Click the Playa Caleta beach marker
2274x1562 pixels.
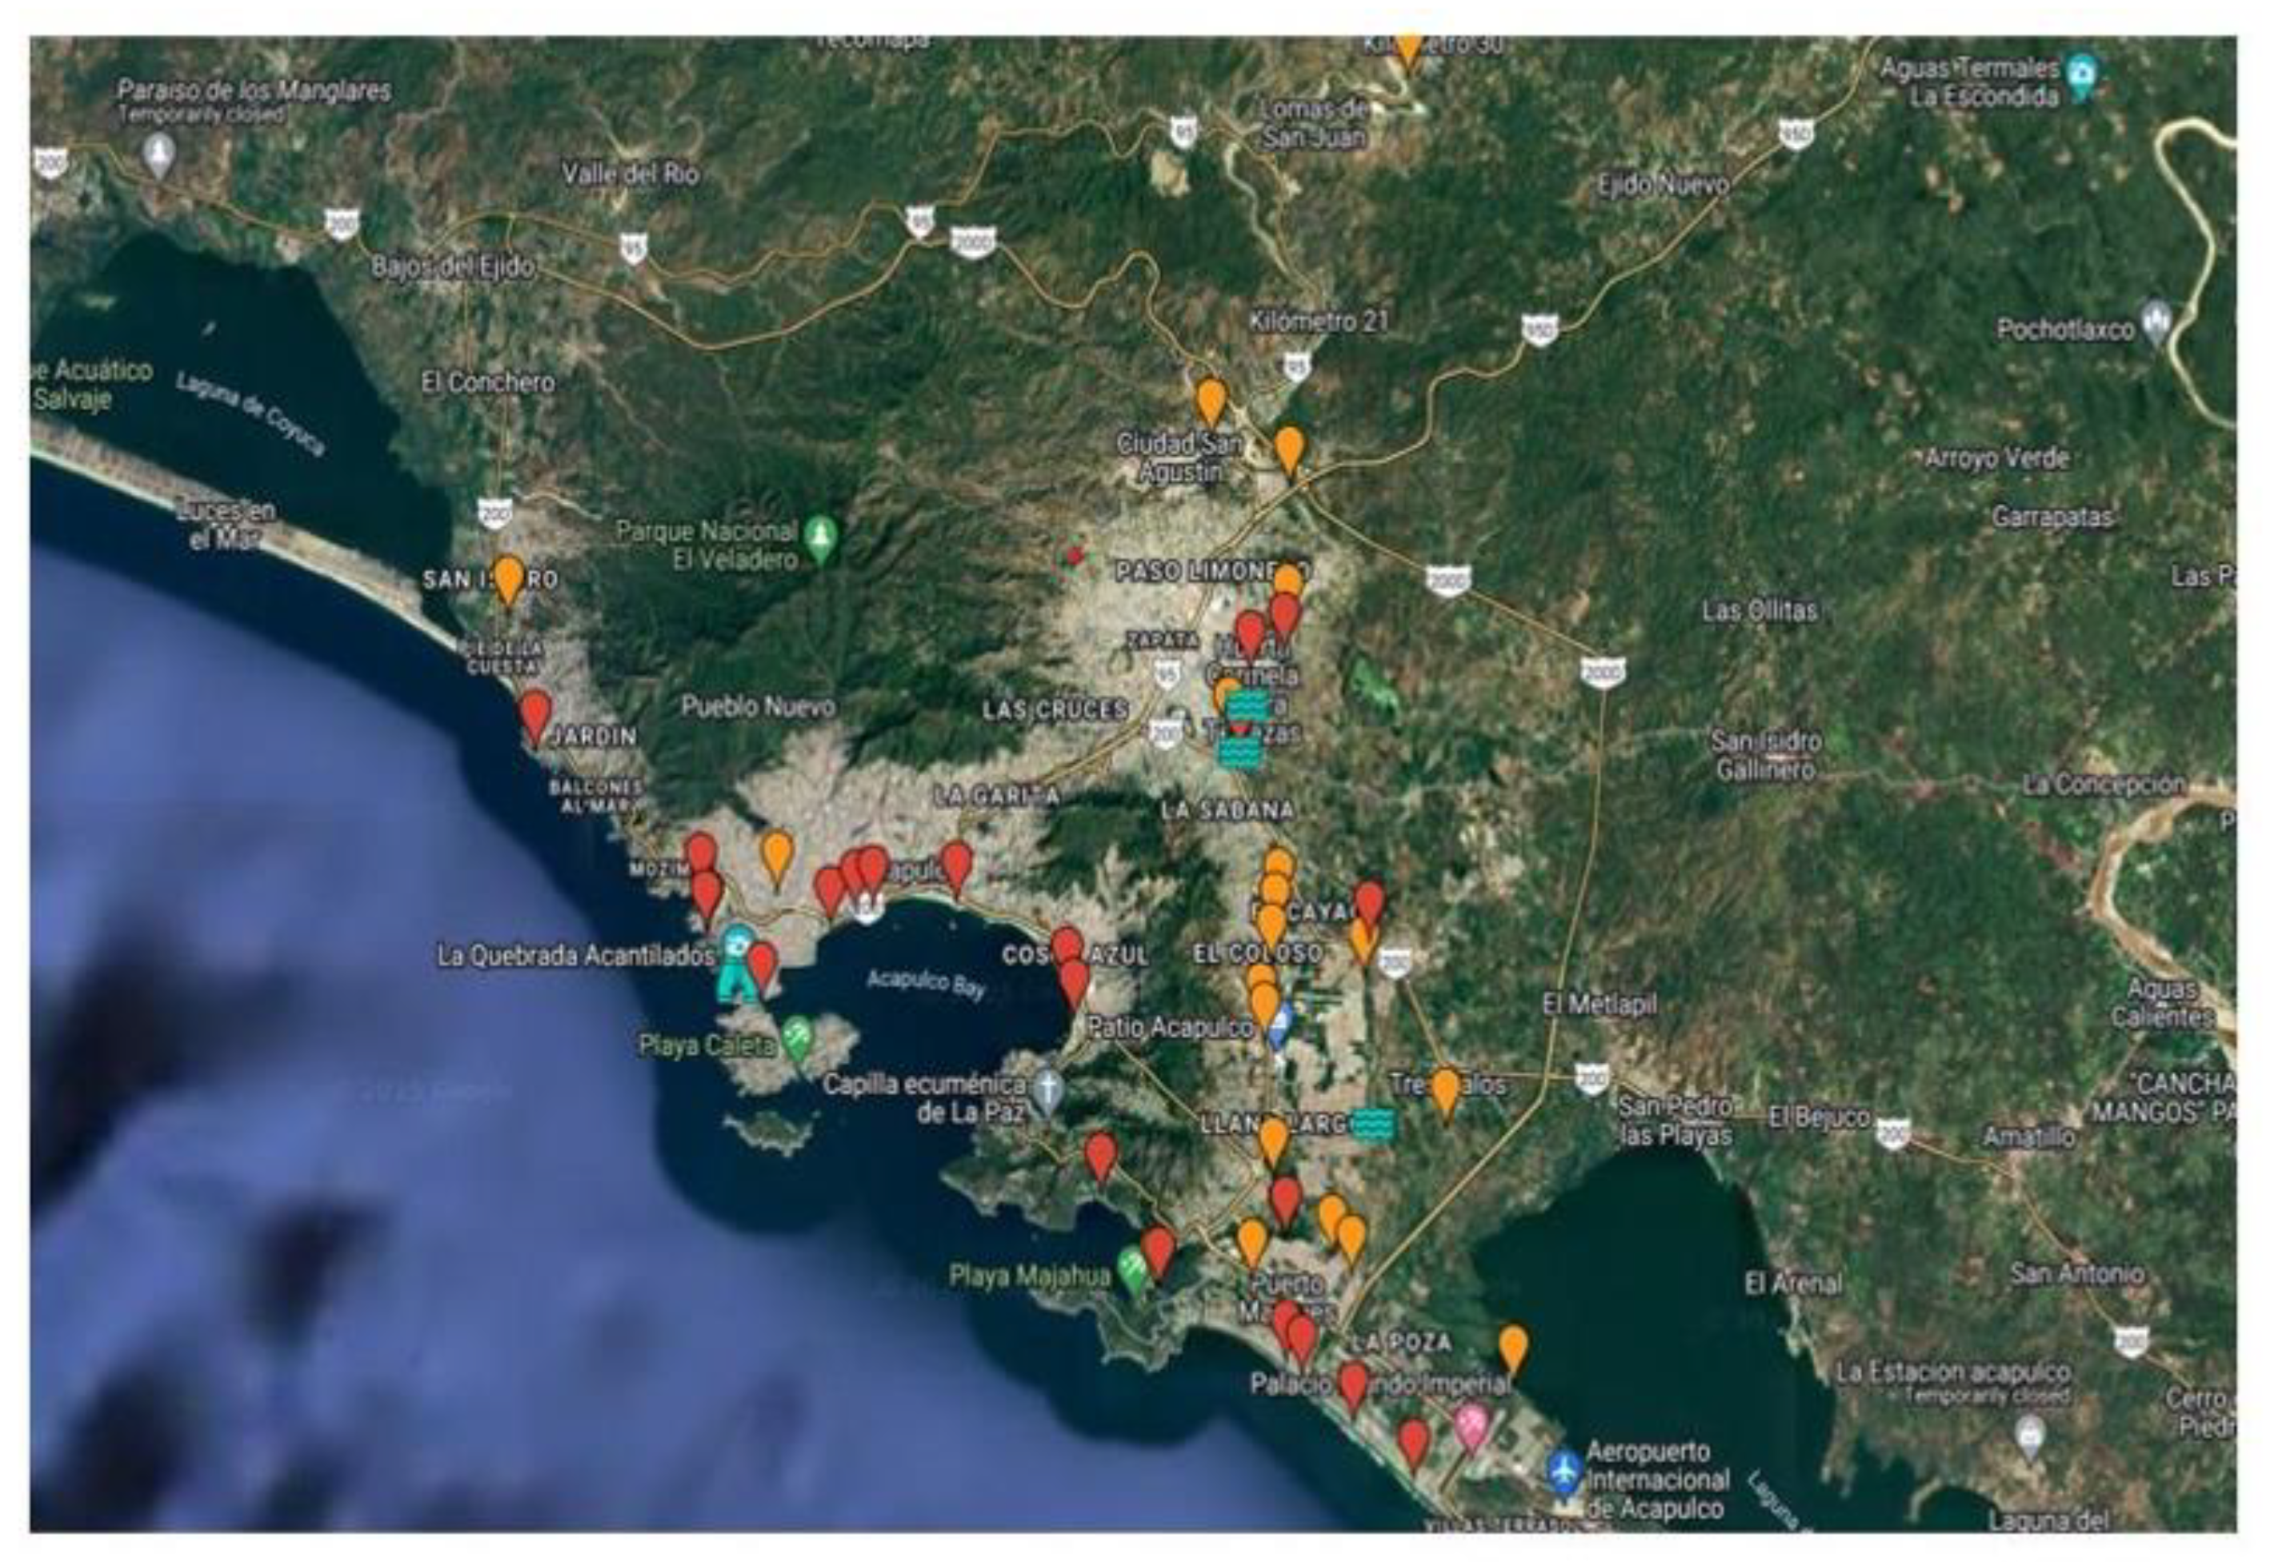[797, 1038]
